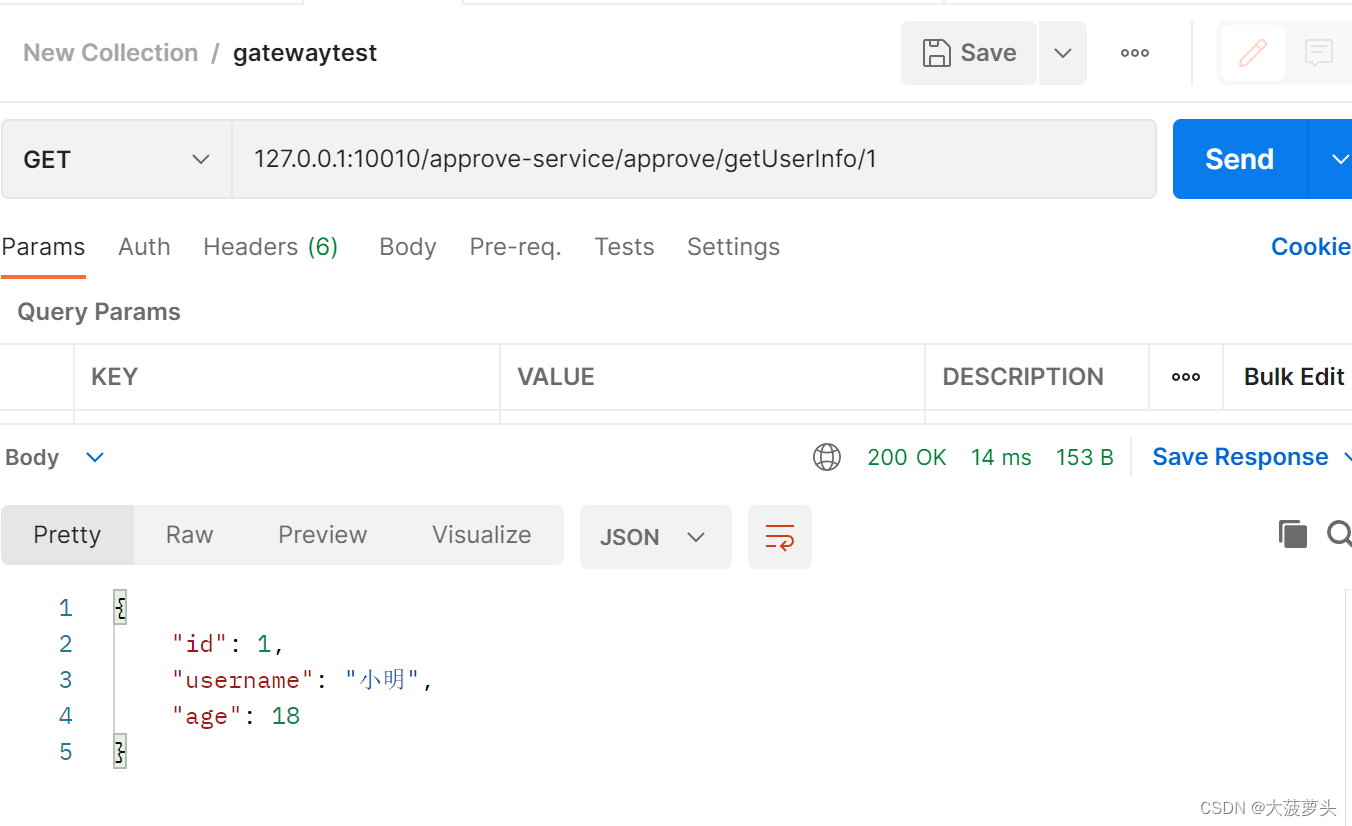Open the request Body tab
Screen dimensions: 1352x826
click(408, 247)
